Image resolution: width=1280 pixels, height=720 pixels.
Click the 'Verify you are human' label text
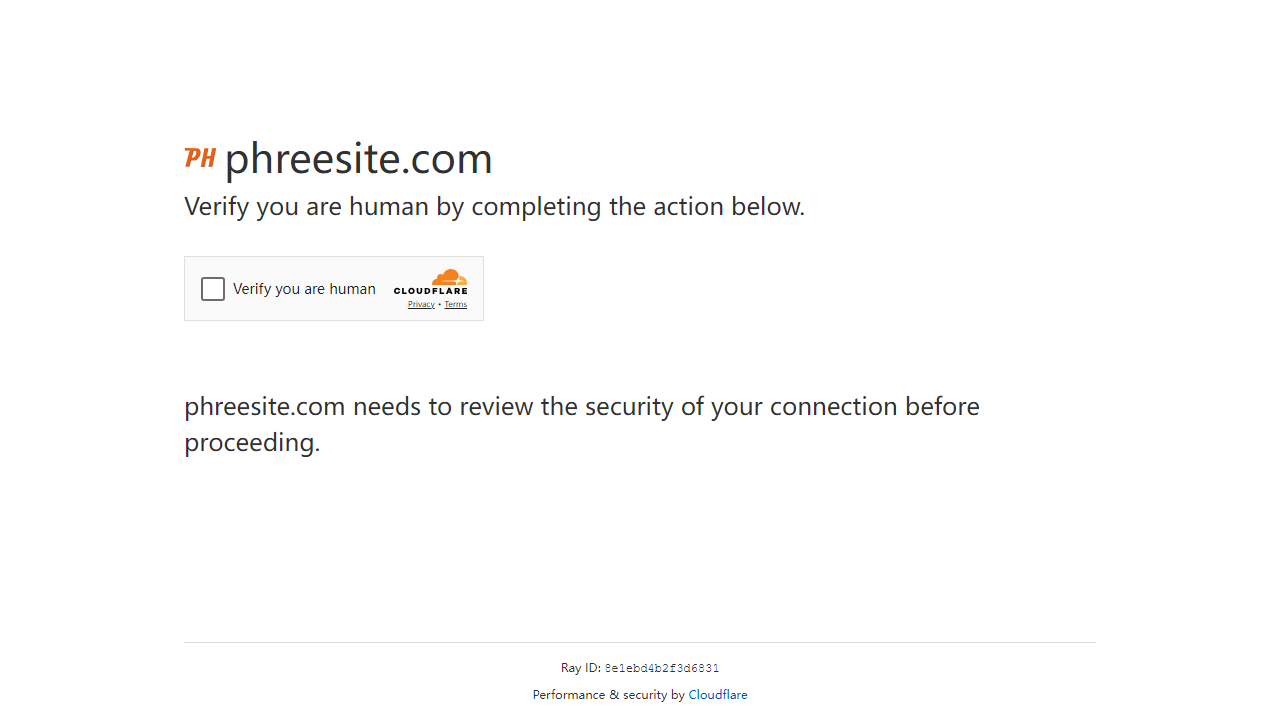(304, 289)
